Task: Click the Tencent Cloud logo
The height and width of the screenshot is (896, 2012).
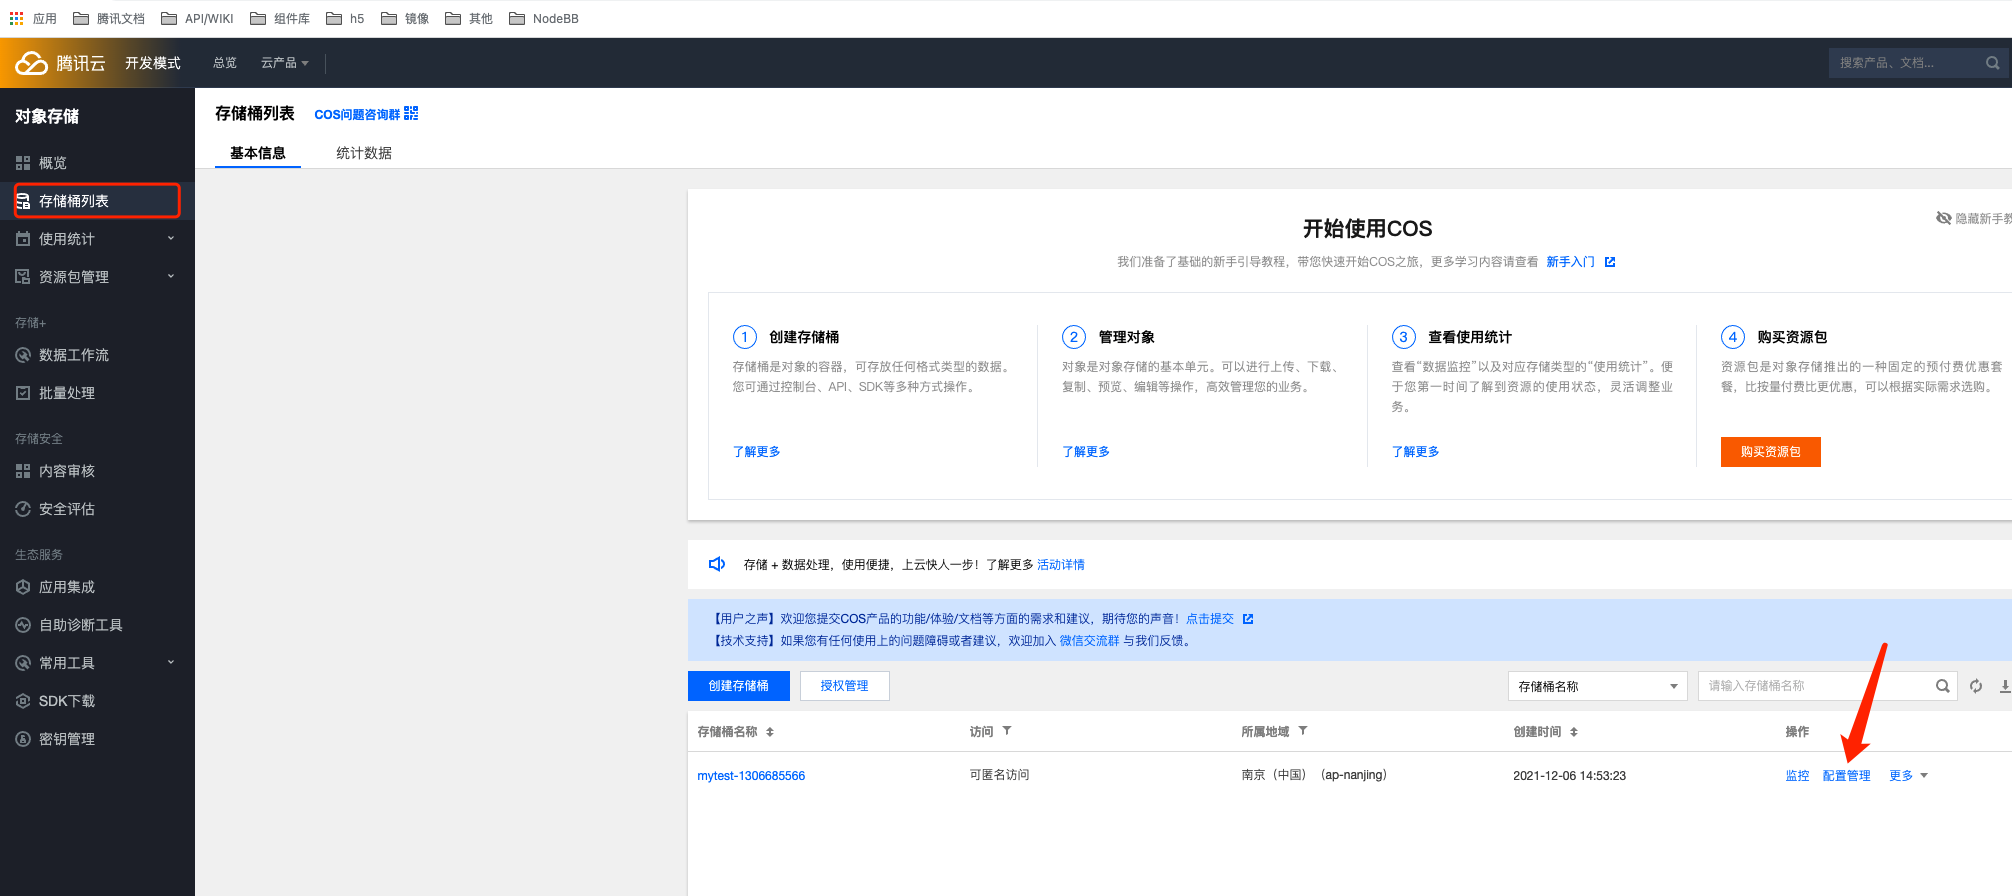Action: point(60,63)
